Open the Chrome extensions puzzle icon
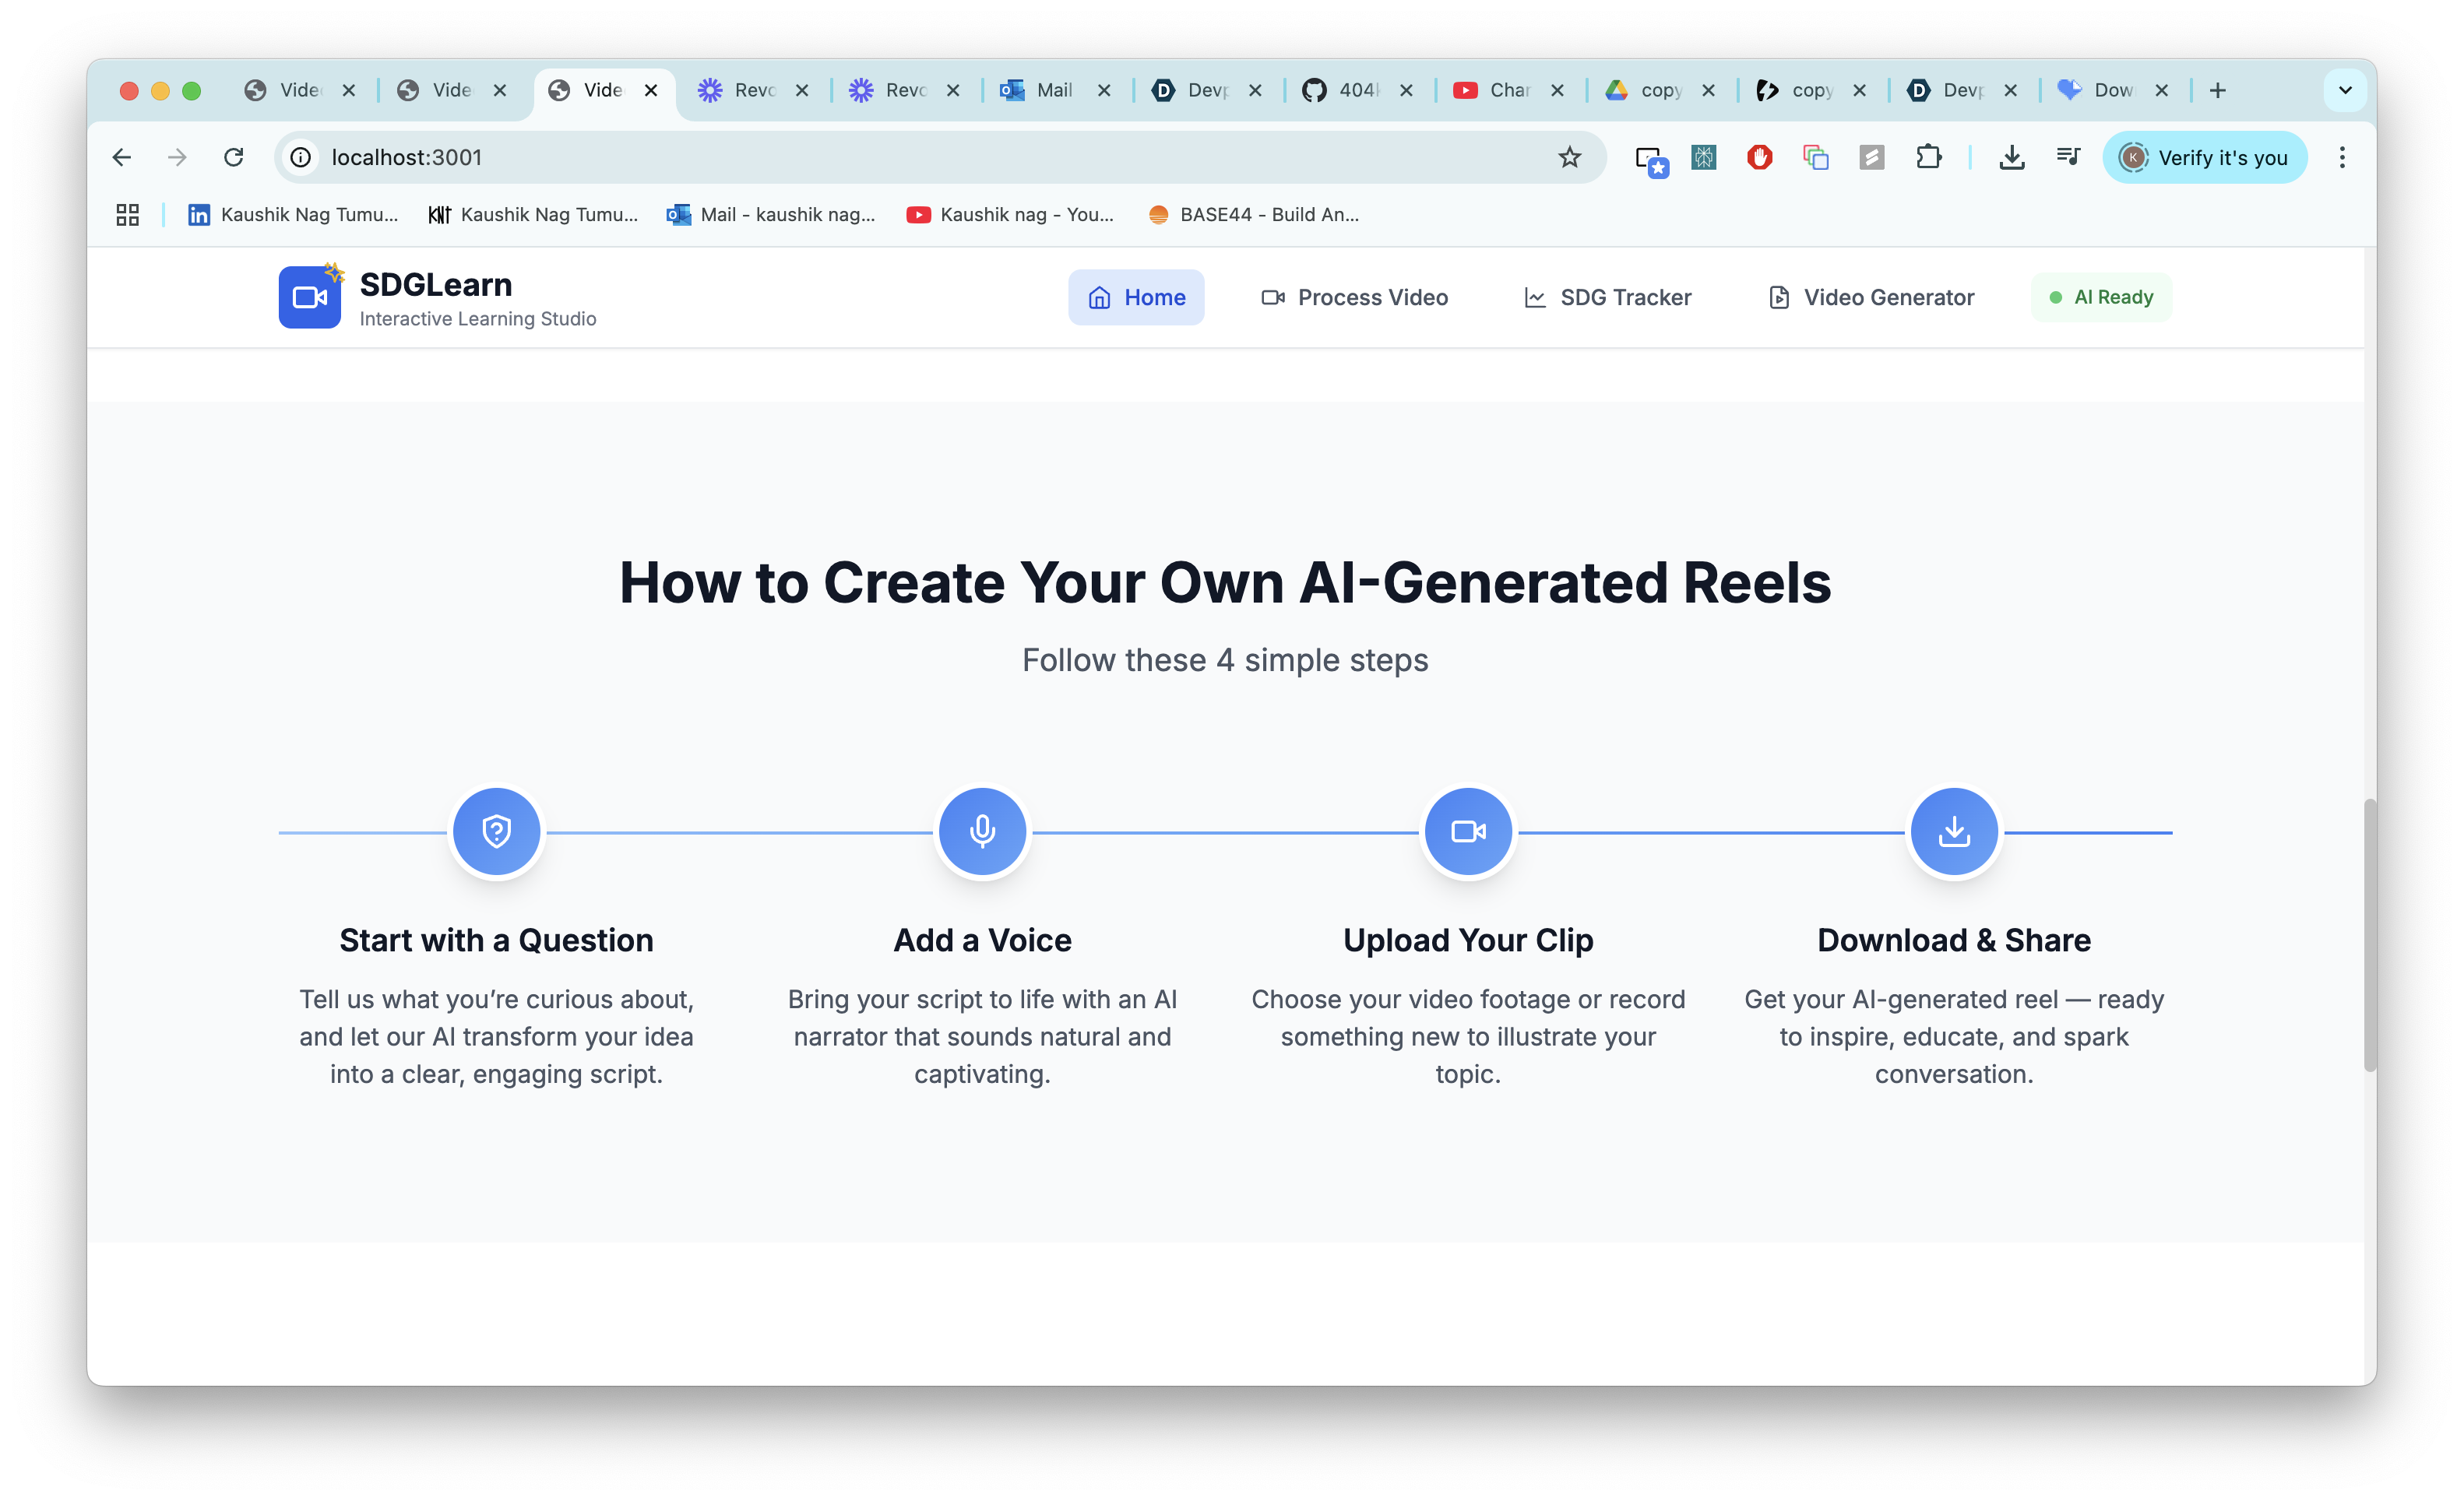This screenshot has height=1501, width=2464. tap(1928, 157)
